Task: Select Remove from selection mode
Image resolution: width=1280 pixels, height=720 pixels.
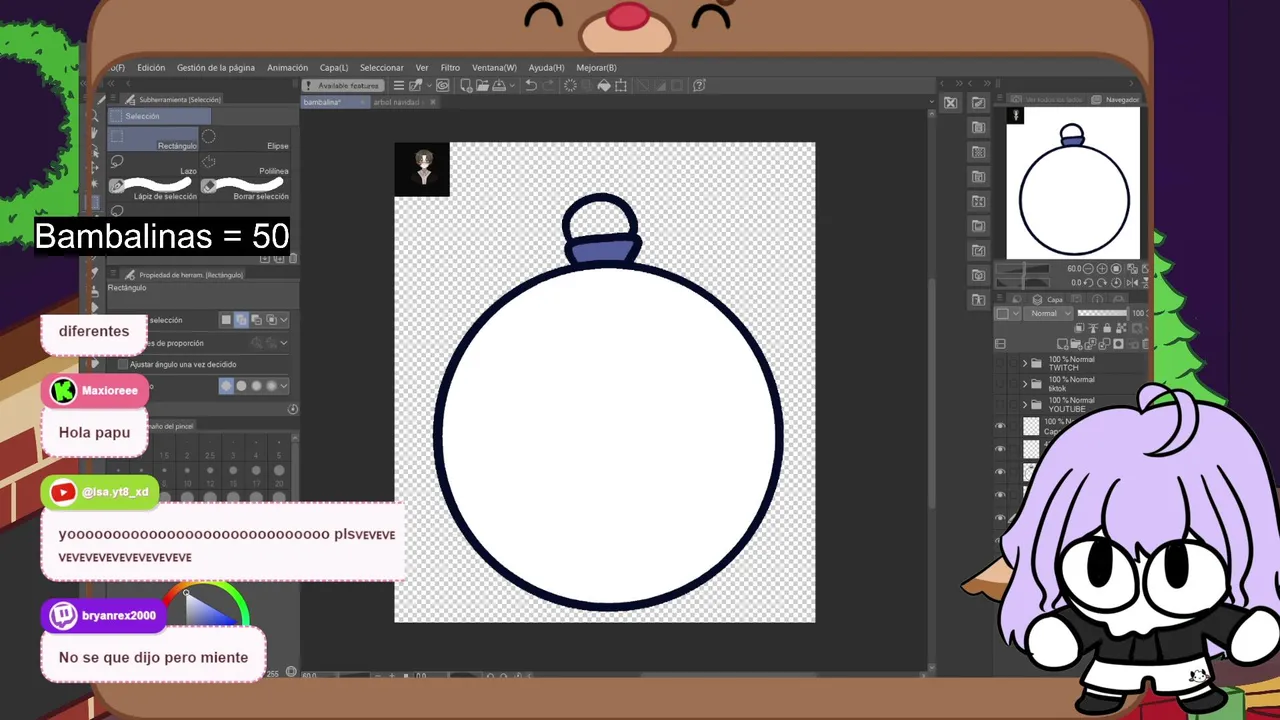Action: click(x=256, y=320)
